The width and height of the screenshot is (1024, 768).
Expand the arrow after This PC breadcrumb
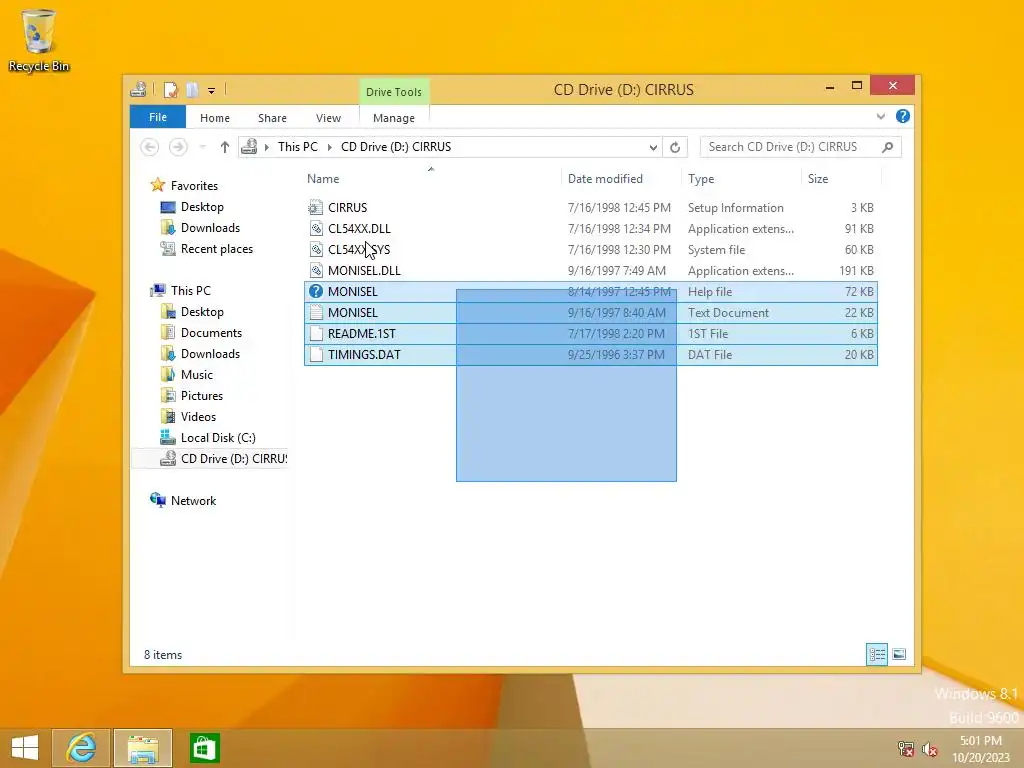click(x=329, y=147)
